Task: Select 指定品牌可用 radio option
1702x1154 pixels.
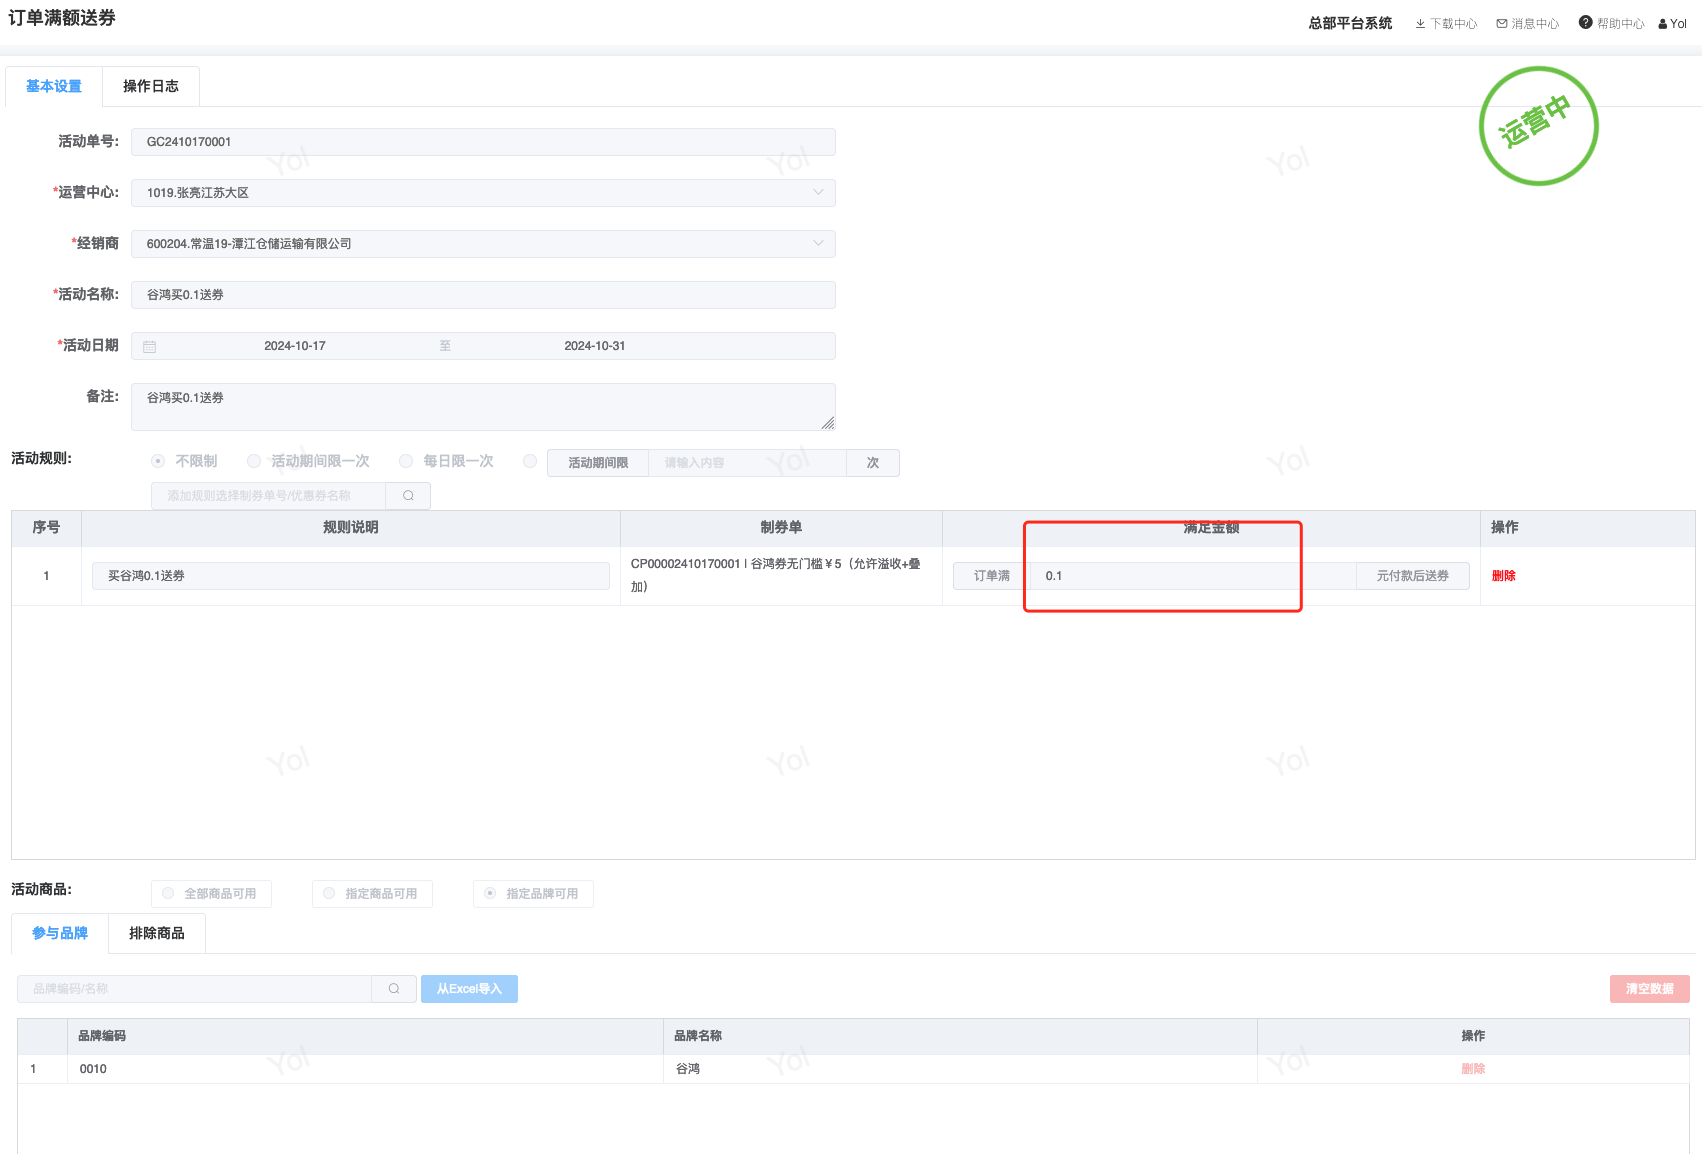Action: coord(490,893)
